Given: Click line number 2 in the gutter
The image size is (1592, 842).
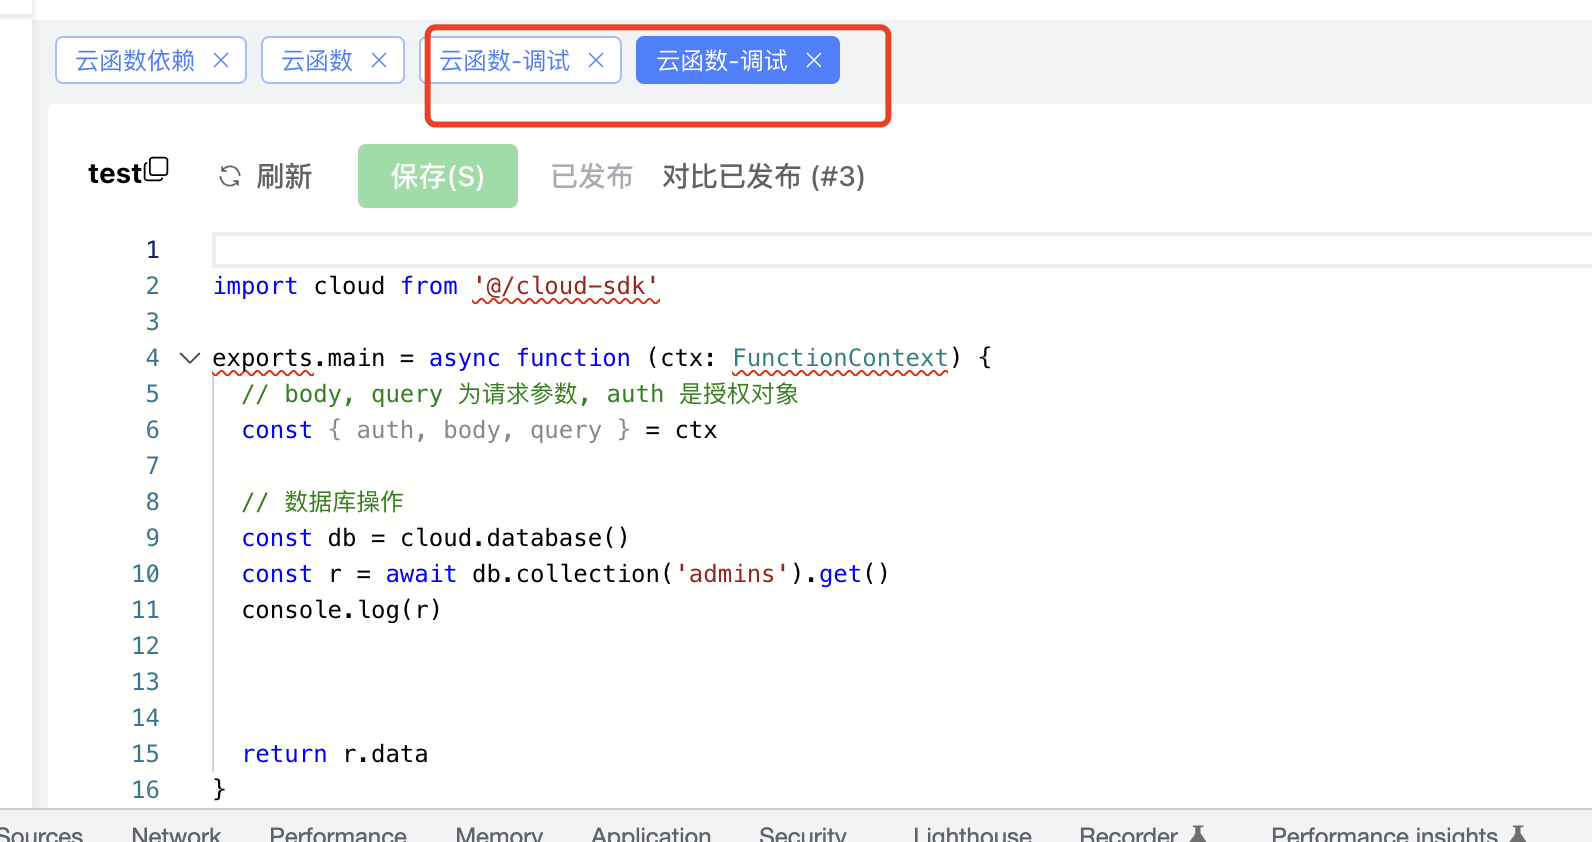Looking at the screenshot, I should tap(152, 286).
